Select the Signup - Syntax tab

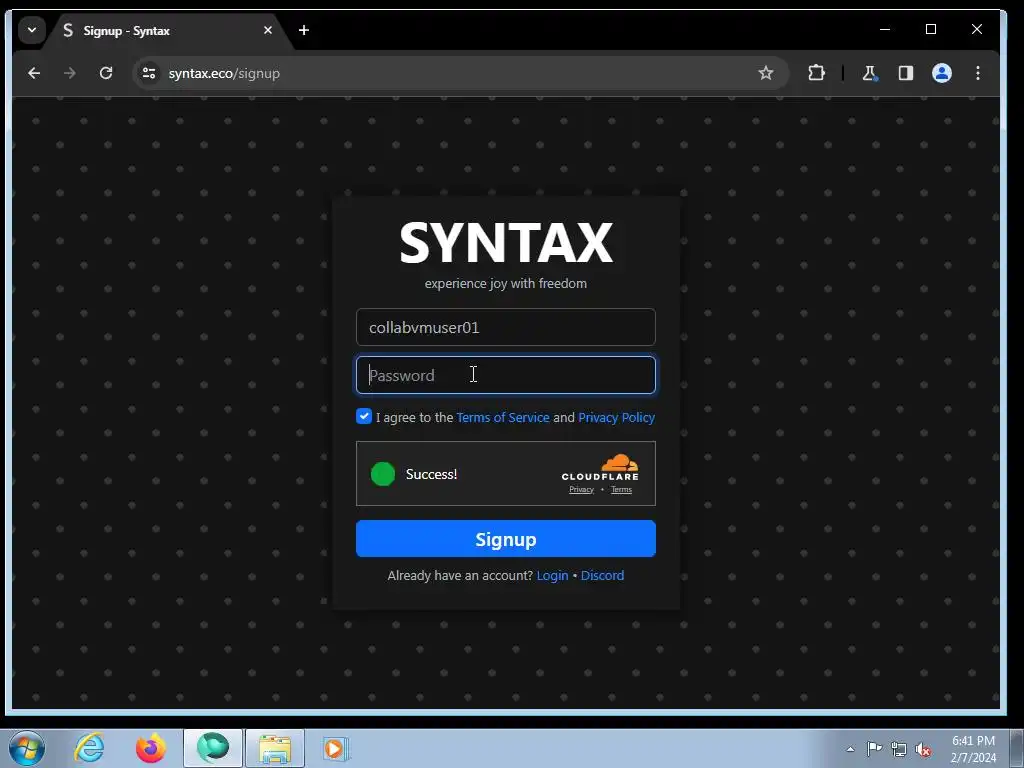tap(167, 31)
